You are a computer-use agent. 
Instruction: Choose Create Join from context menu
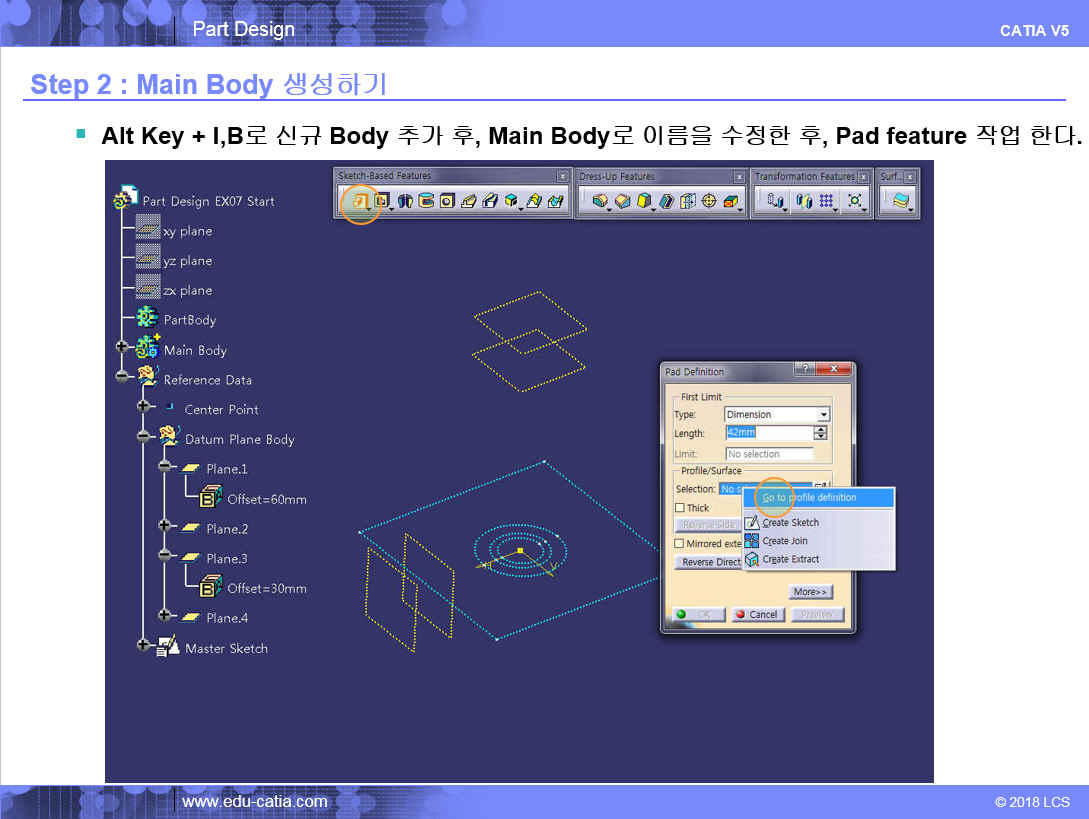pos(784,541)
